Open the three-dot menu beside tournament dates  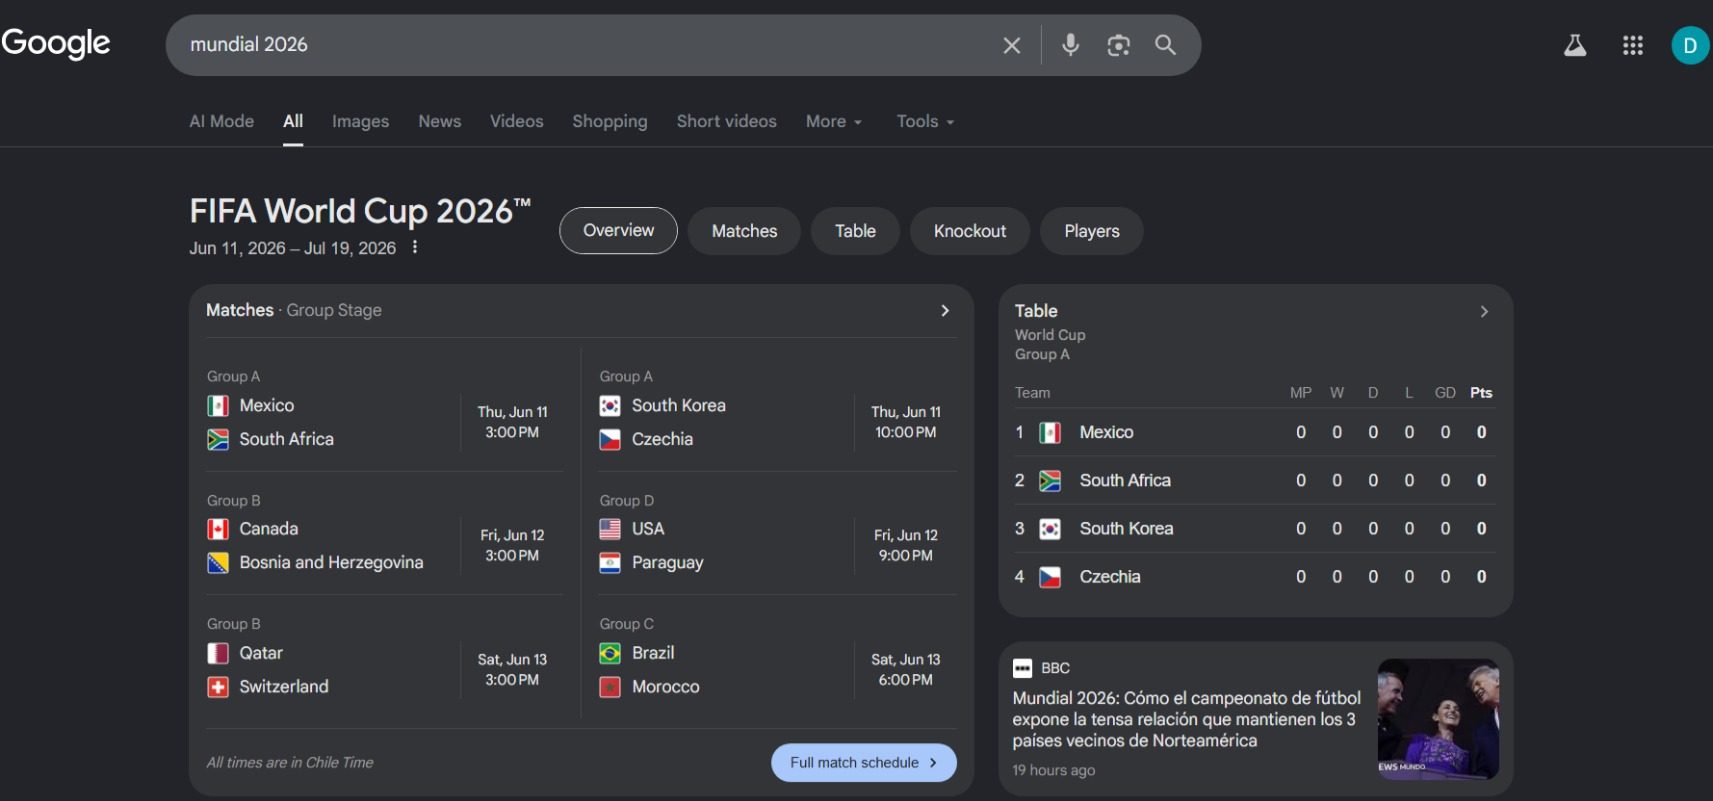pos(414,247)
